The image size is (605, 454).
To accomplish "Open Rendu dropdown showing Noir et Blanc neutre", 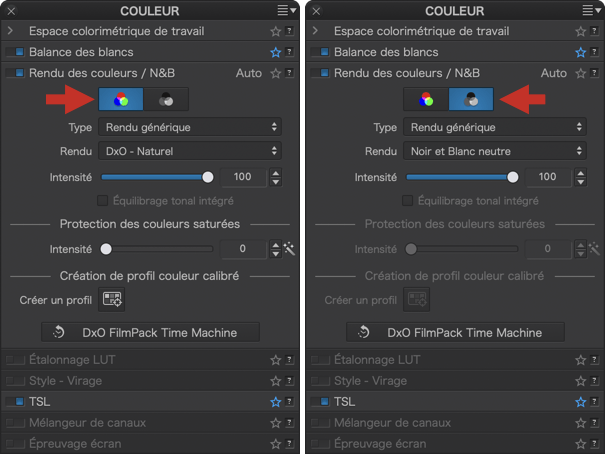I will coord(495,151).
